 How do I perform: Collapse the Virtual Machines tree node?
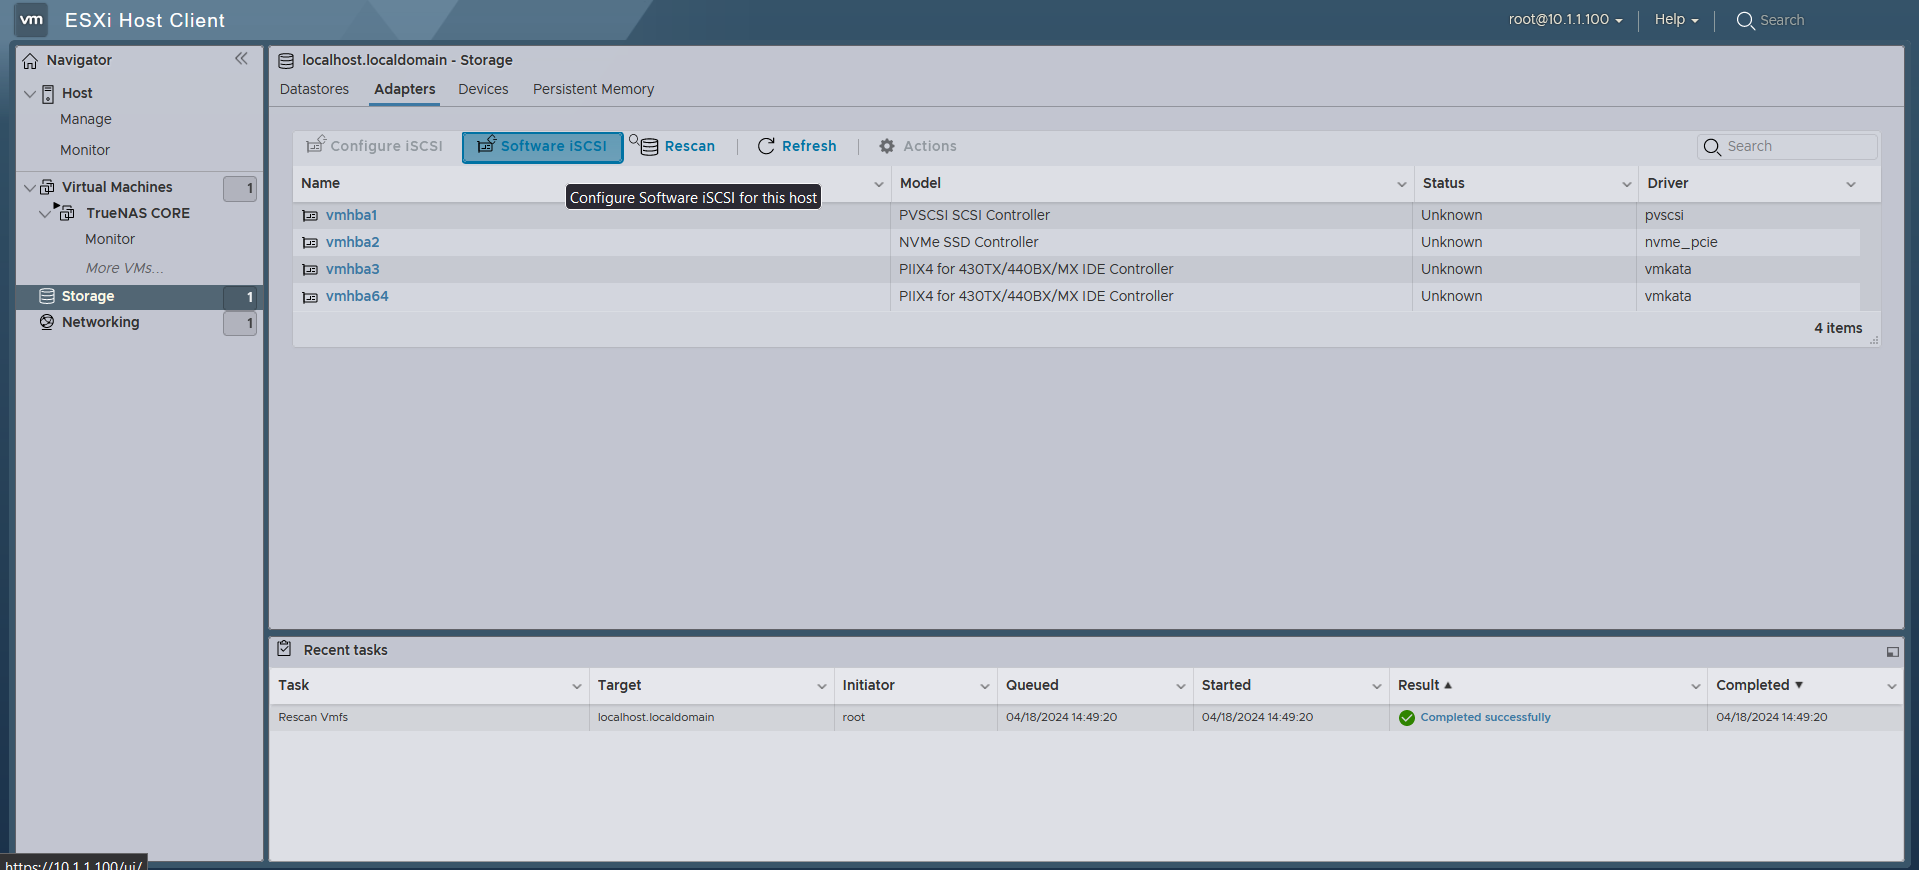pos(30,188)
